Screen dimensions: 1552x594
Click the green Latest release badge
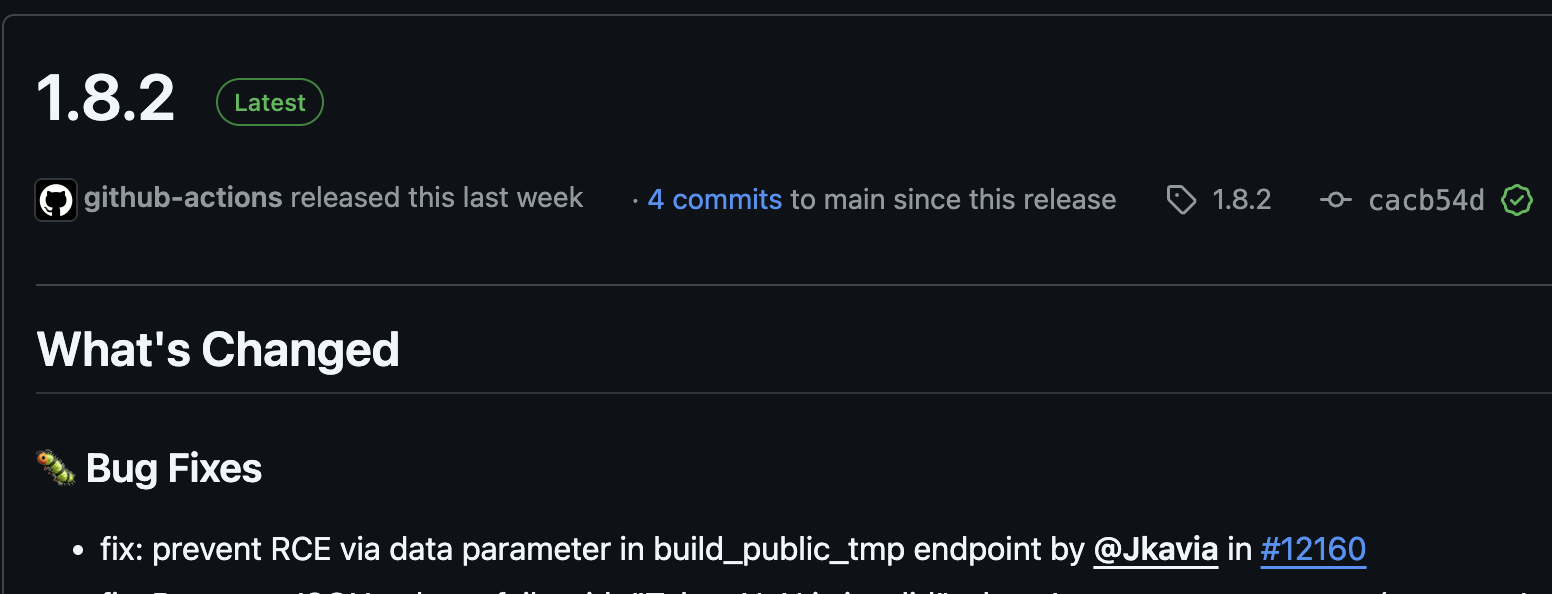(x=270, y=102)
